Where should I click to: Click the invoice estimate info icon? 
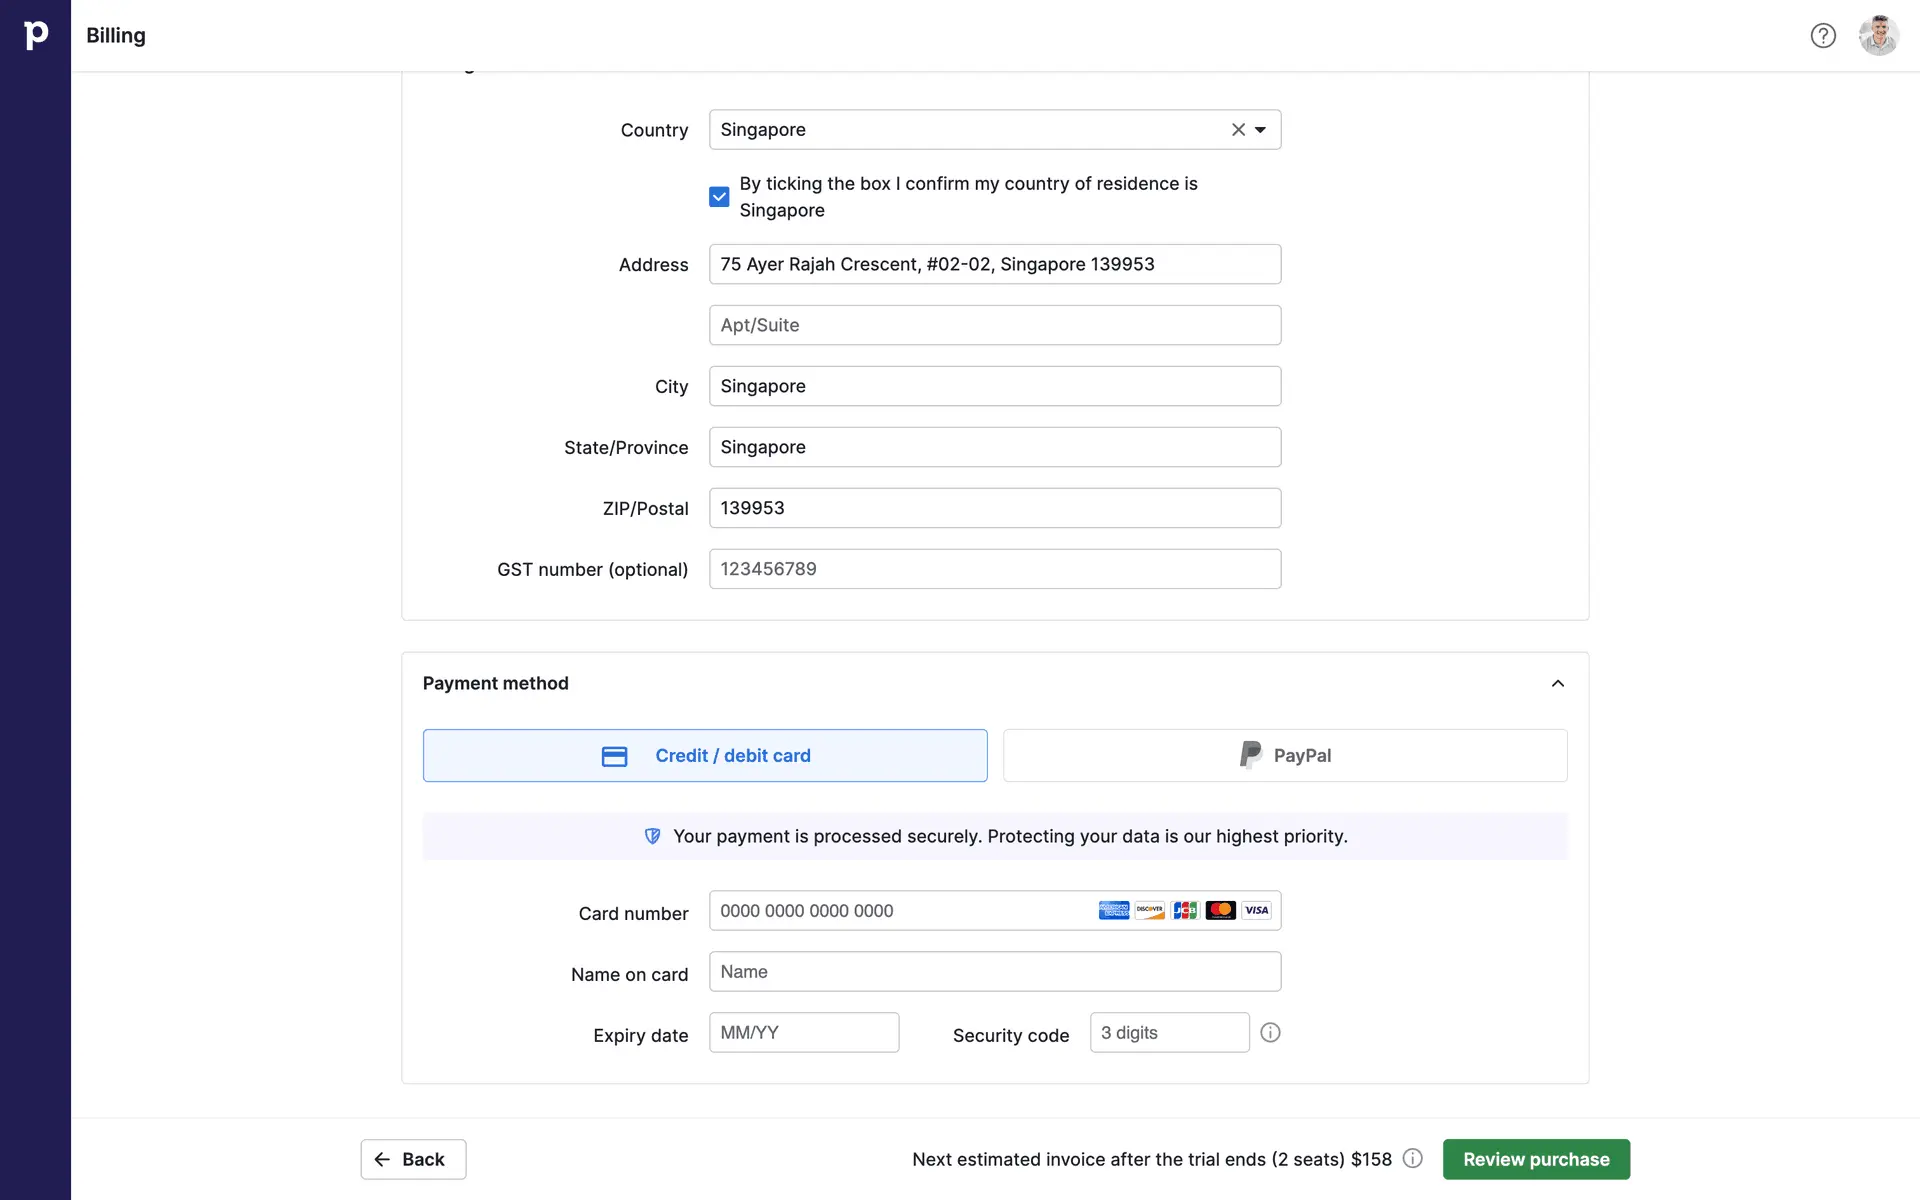(1412, 1159)
